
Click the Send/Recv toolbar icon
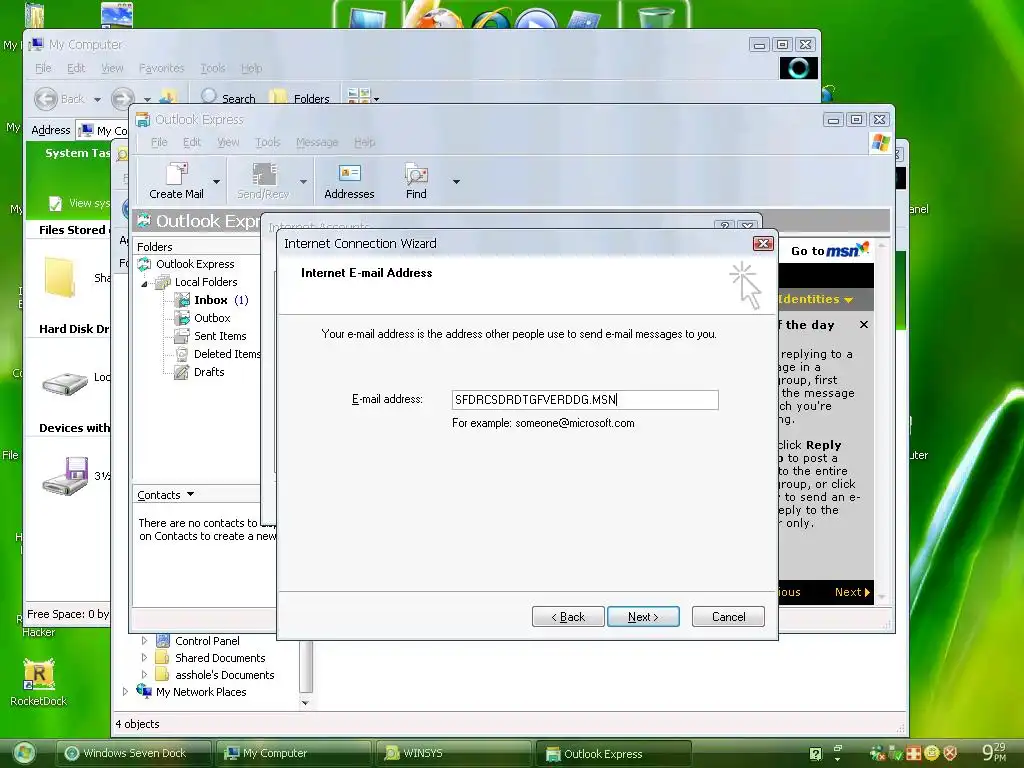263,181
